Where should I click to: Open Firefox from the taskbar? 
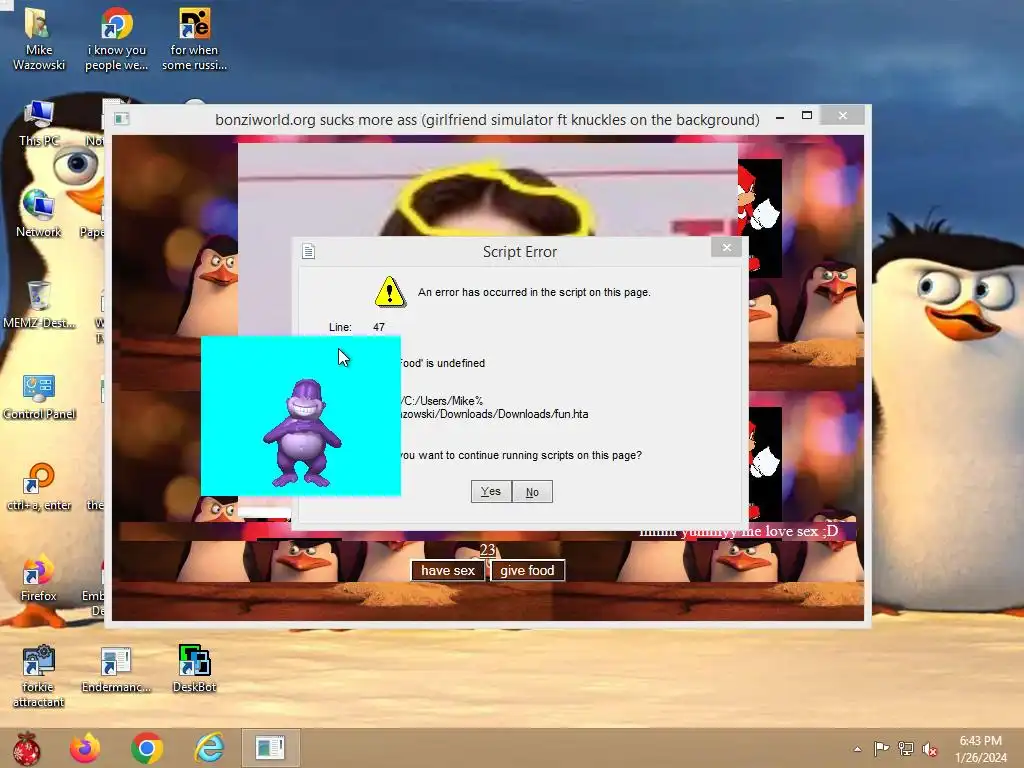(x=85, y=748)
